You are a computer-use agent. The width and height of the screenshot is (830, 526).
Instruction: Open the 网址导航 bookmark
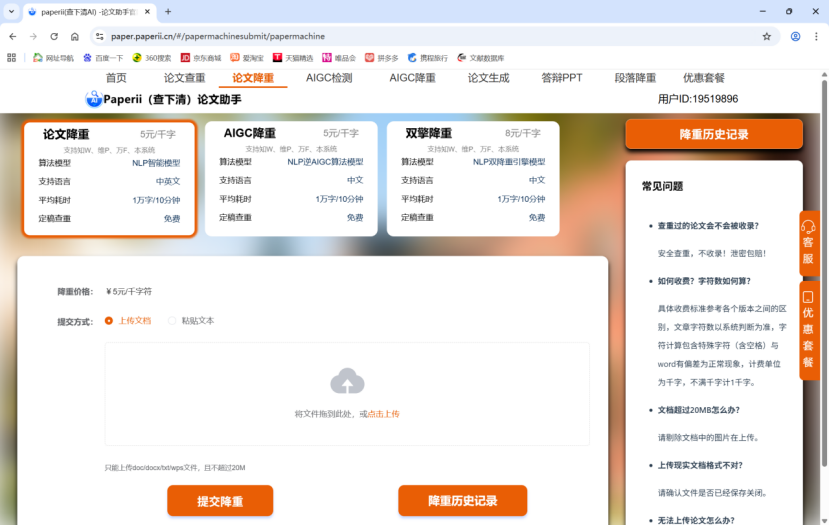tap(53, 58)
